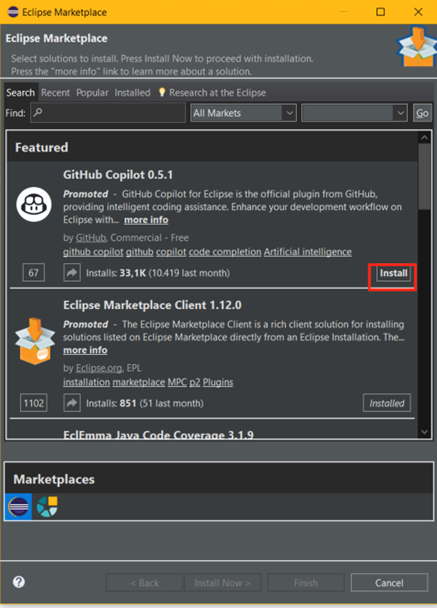437x608 pixels.
Task: Click the Plugins tag
Action: point(218,382)
